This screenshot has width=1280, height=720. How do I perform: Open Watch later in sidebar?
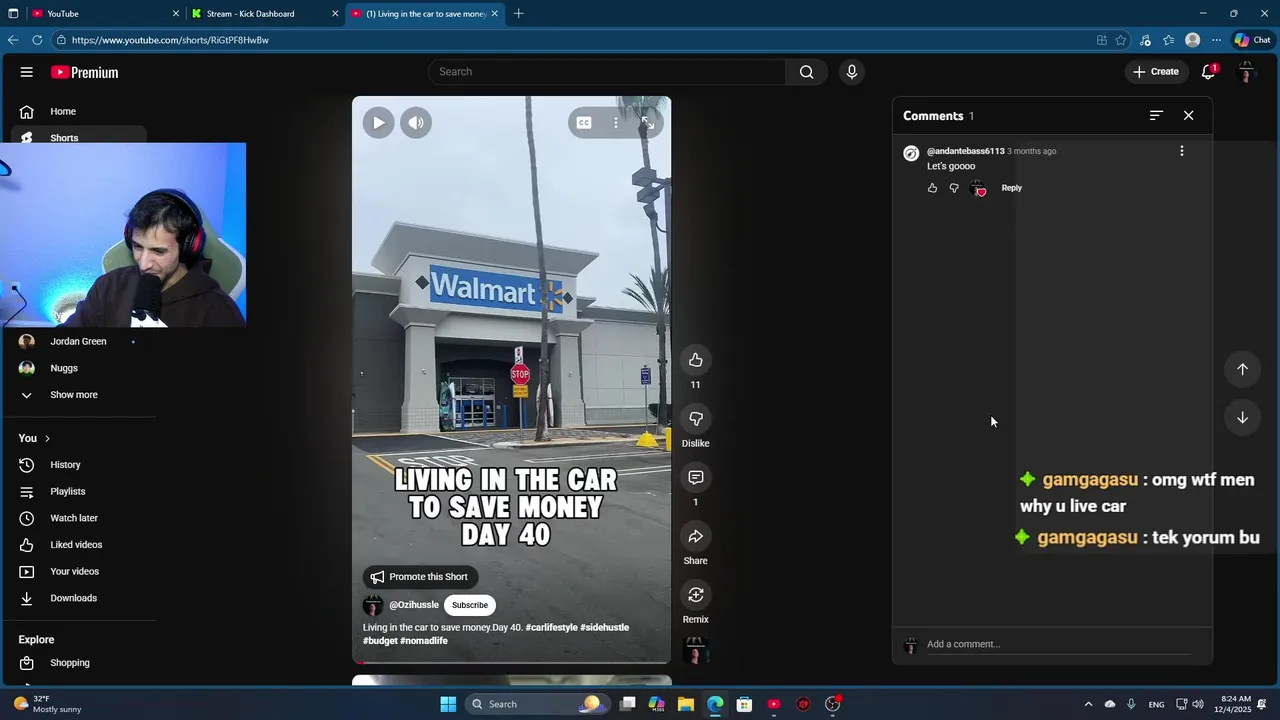[80, 518]
